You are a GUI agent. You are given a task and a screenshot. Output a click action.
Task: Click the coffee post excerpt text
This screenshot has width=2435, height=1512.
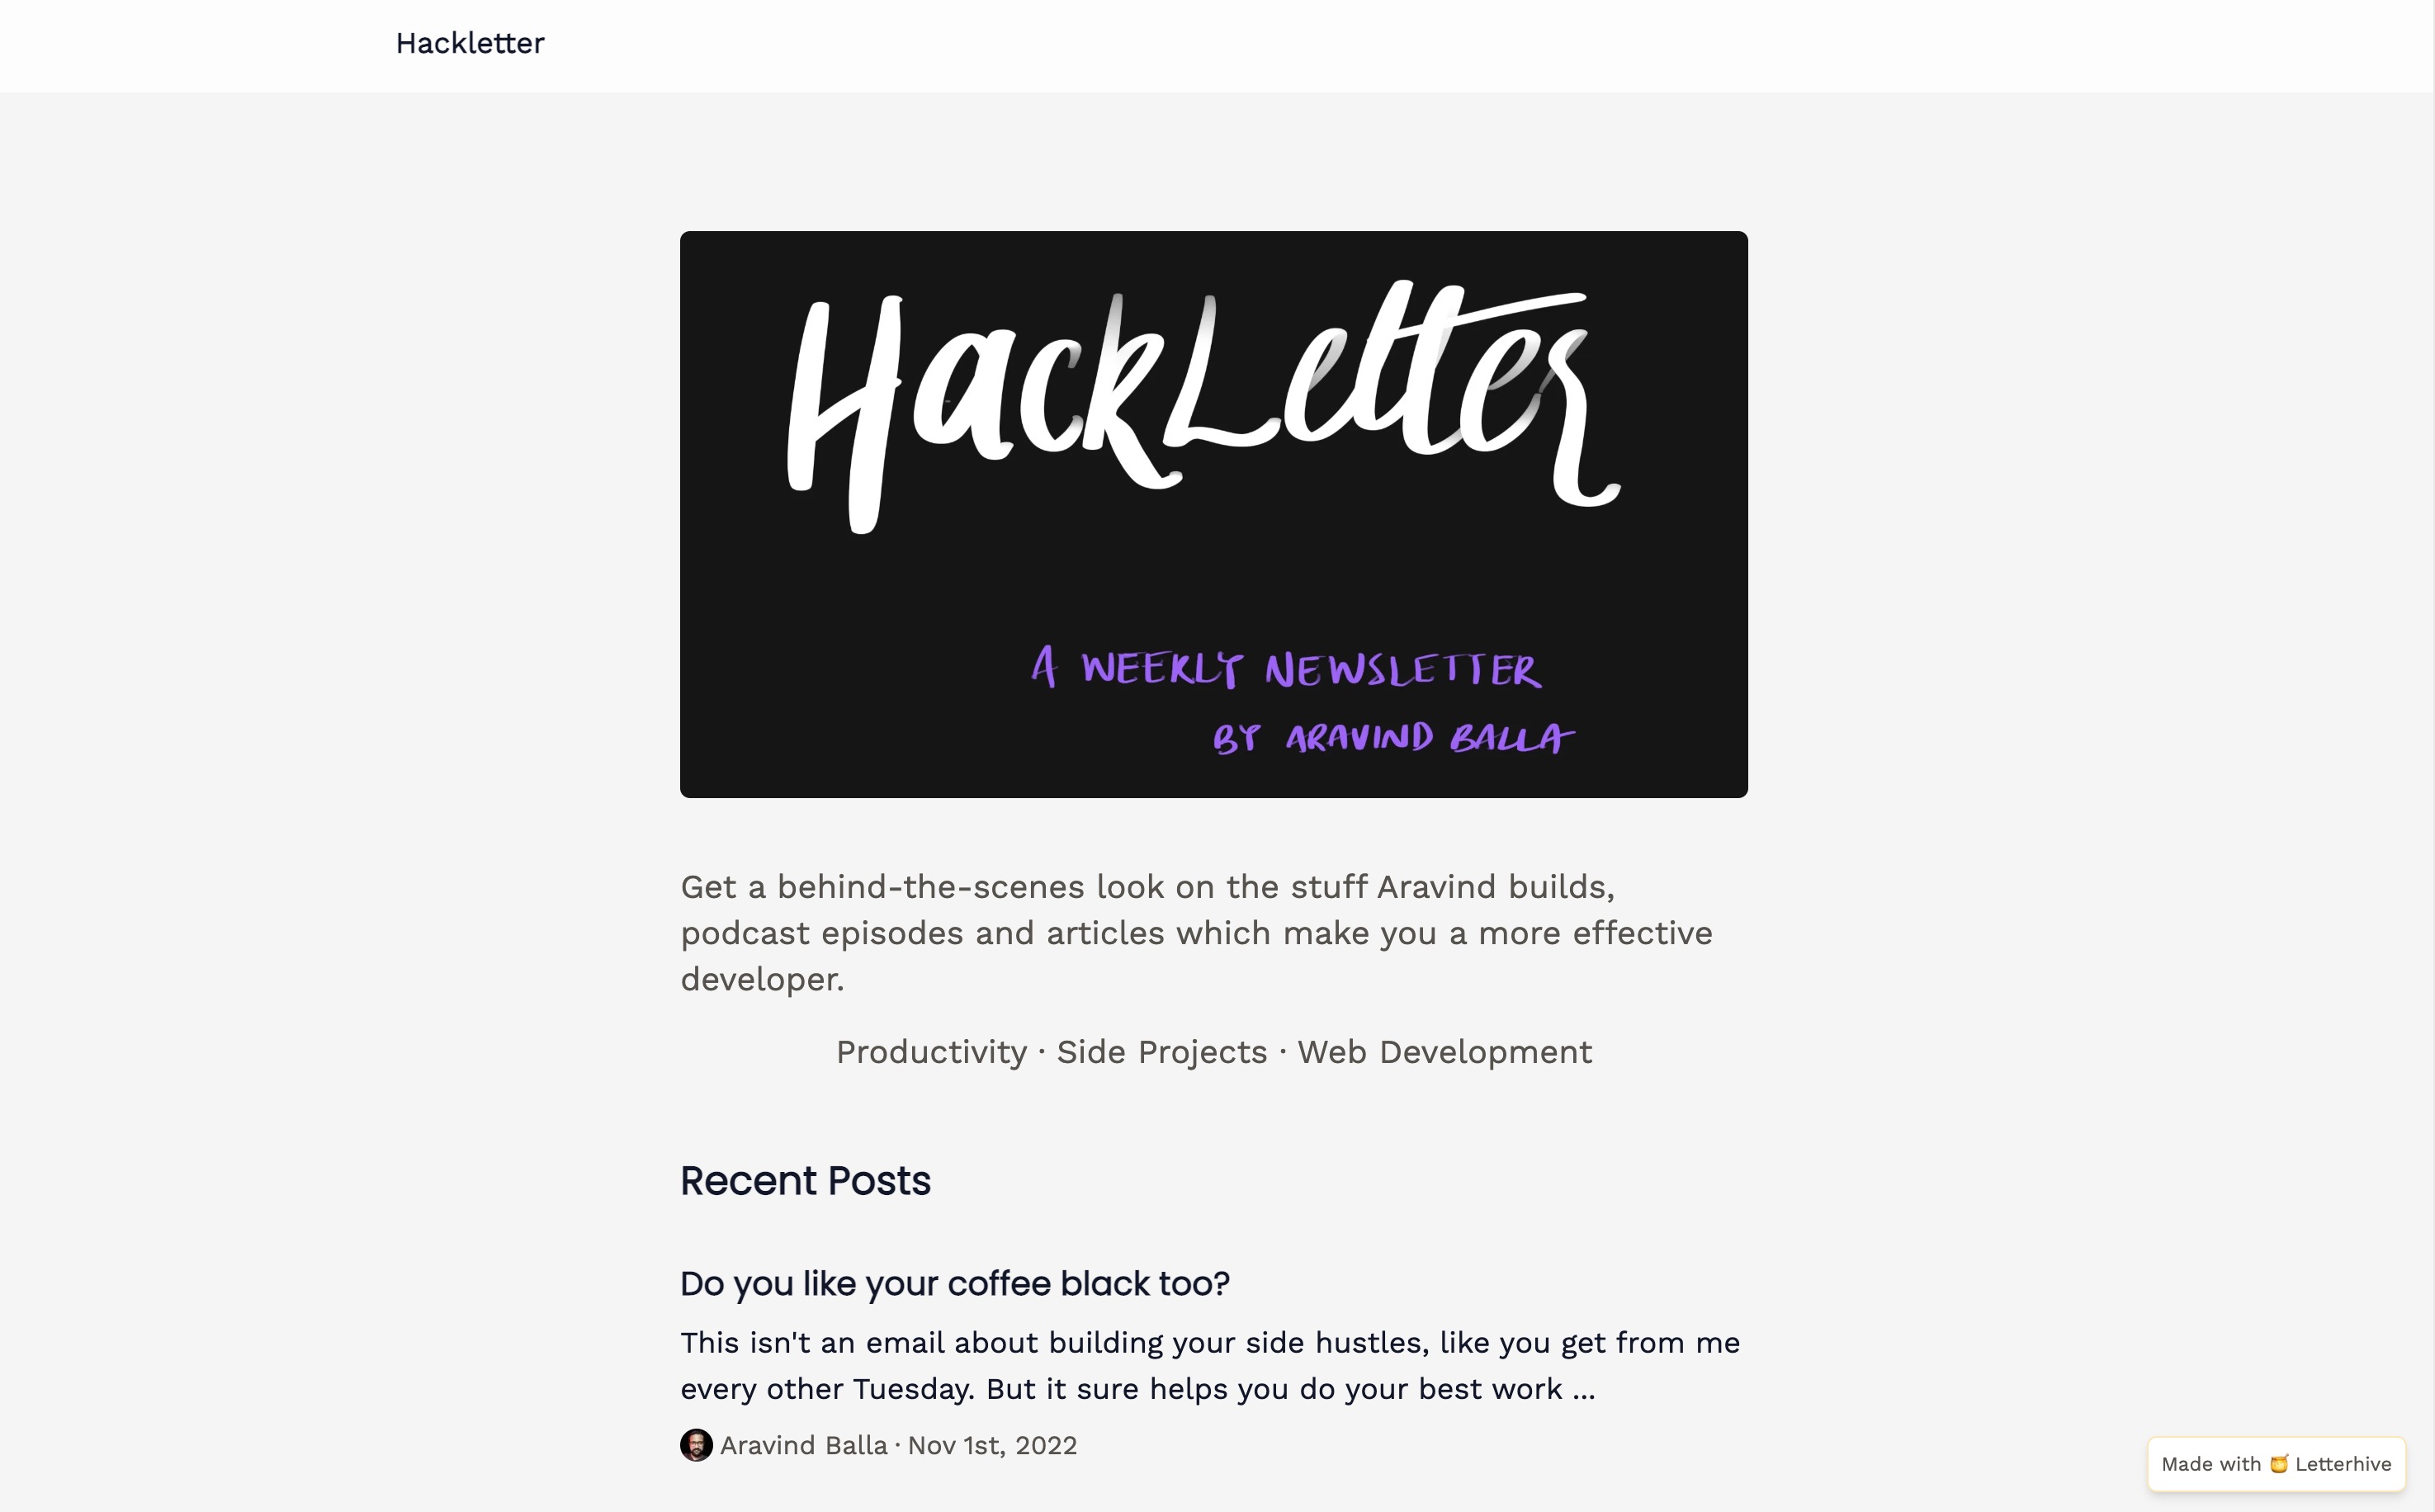1209,1365
